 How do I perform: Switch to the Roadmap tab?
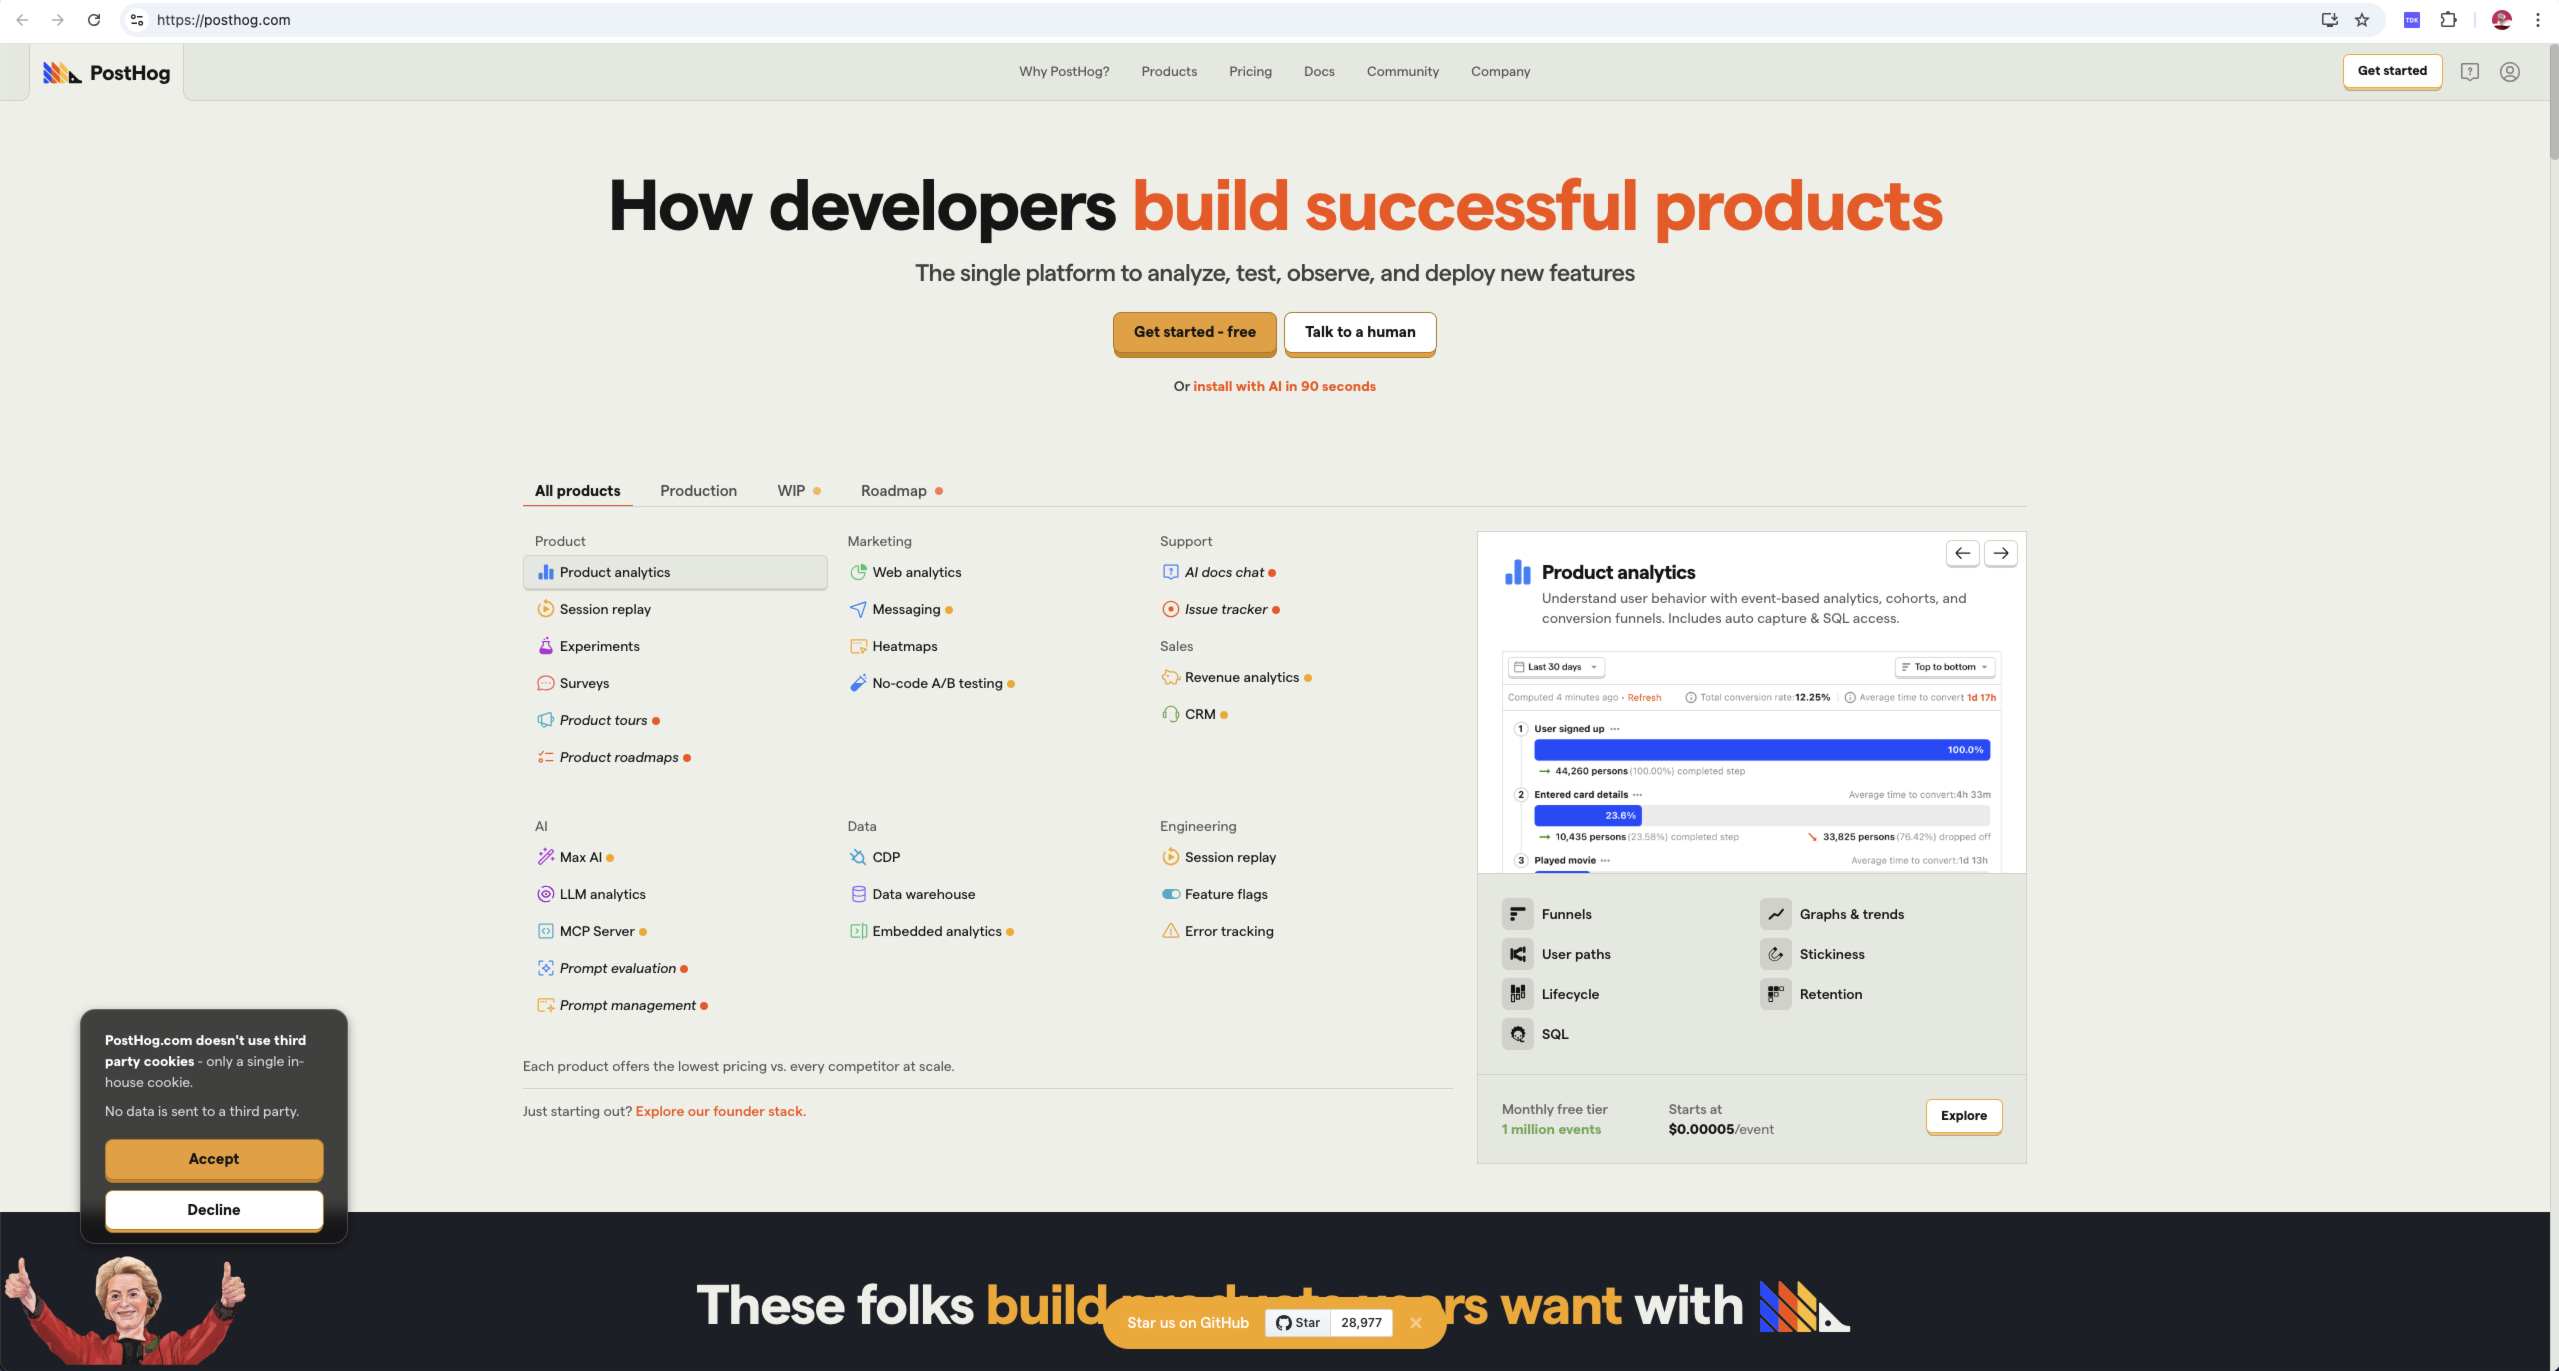(x=902, y=491)
